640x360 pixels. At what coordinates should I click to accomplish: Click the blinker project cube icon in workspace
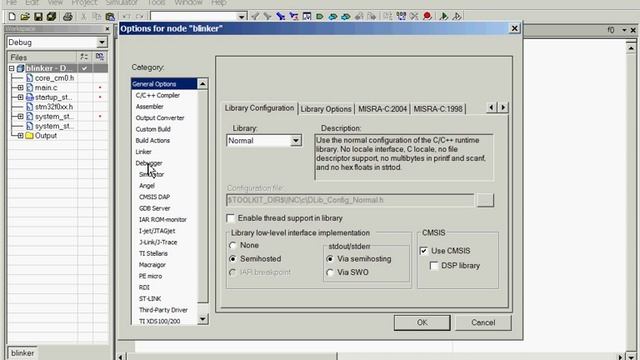20,68
